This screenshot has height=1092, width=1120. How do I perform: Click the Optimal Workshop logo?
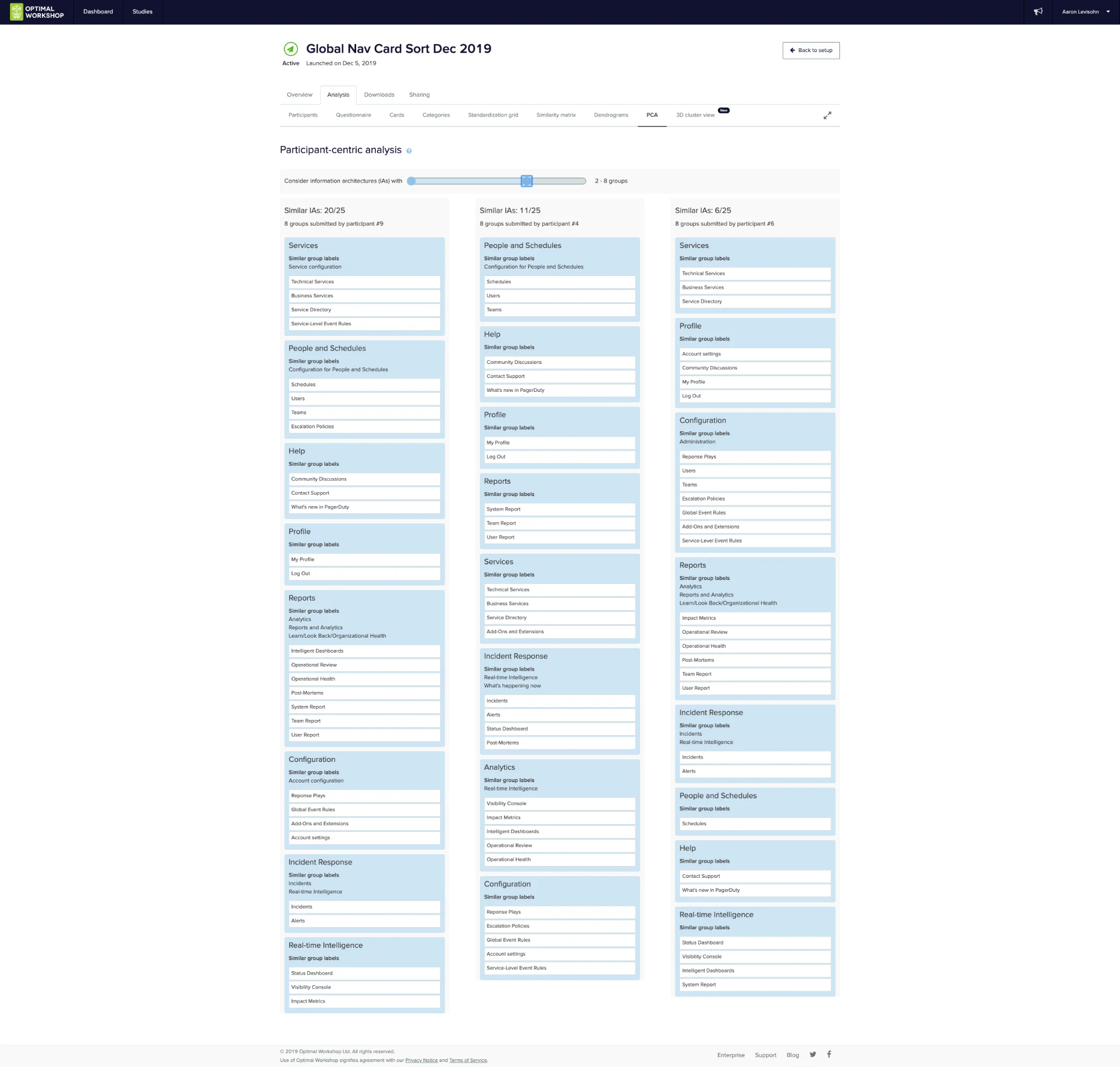pos(36,11)
